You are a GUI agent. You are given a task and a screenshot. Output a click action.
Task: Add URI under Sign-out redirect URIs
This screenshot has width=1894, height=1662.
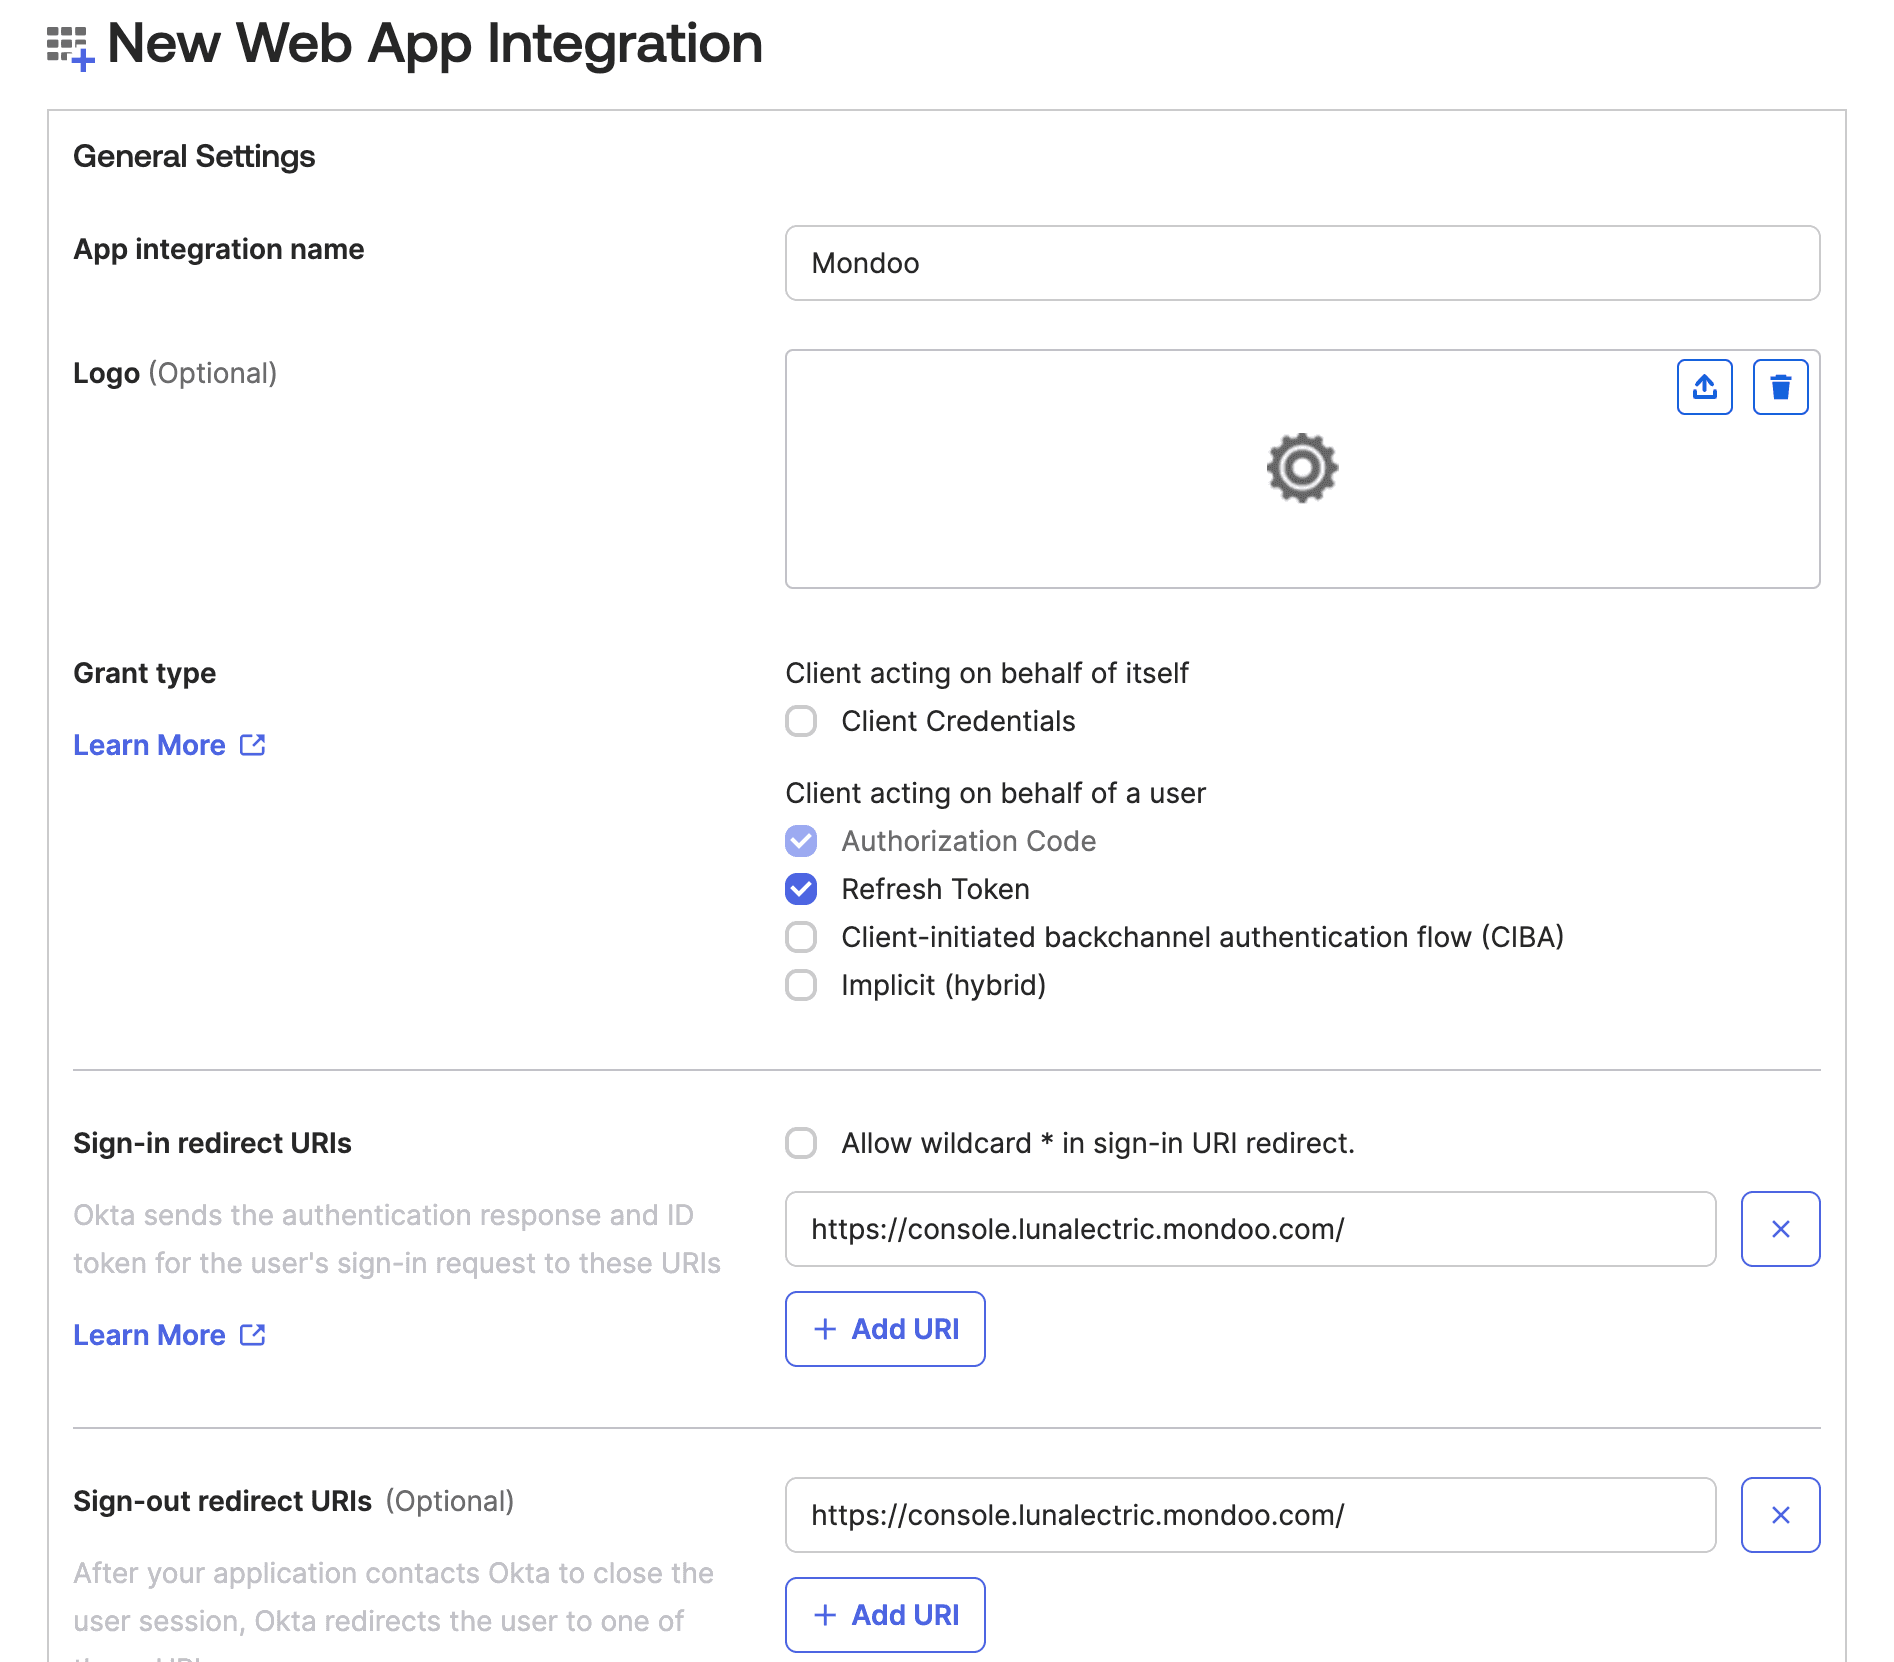[x=885, y=1614]
